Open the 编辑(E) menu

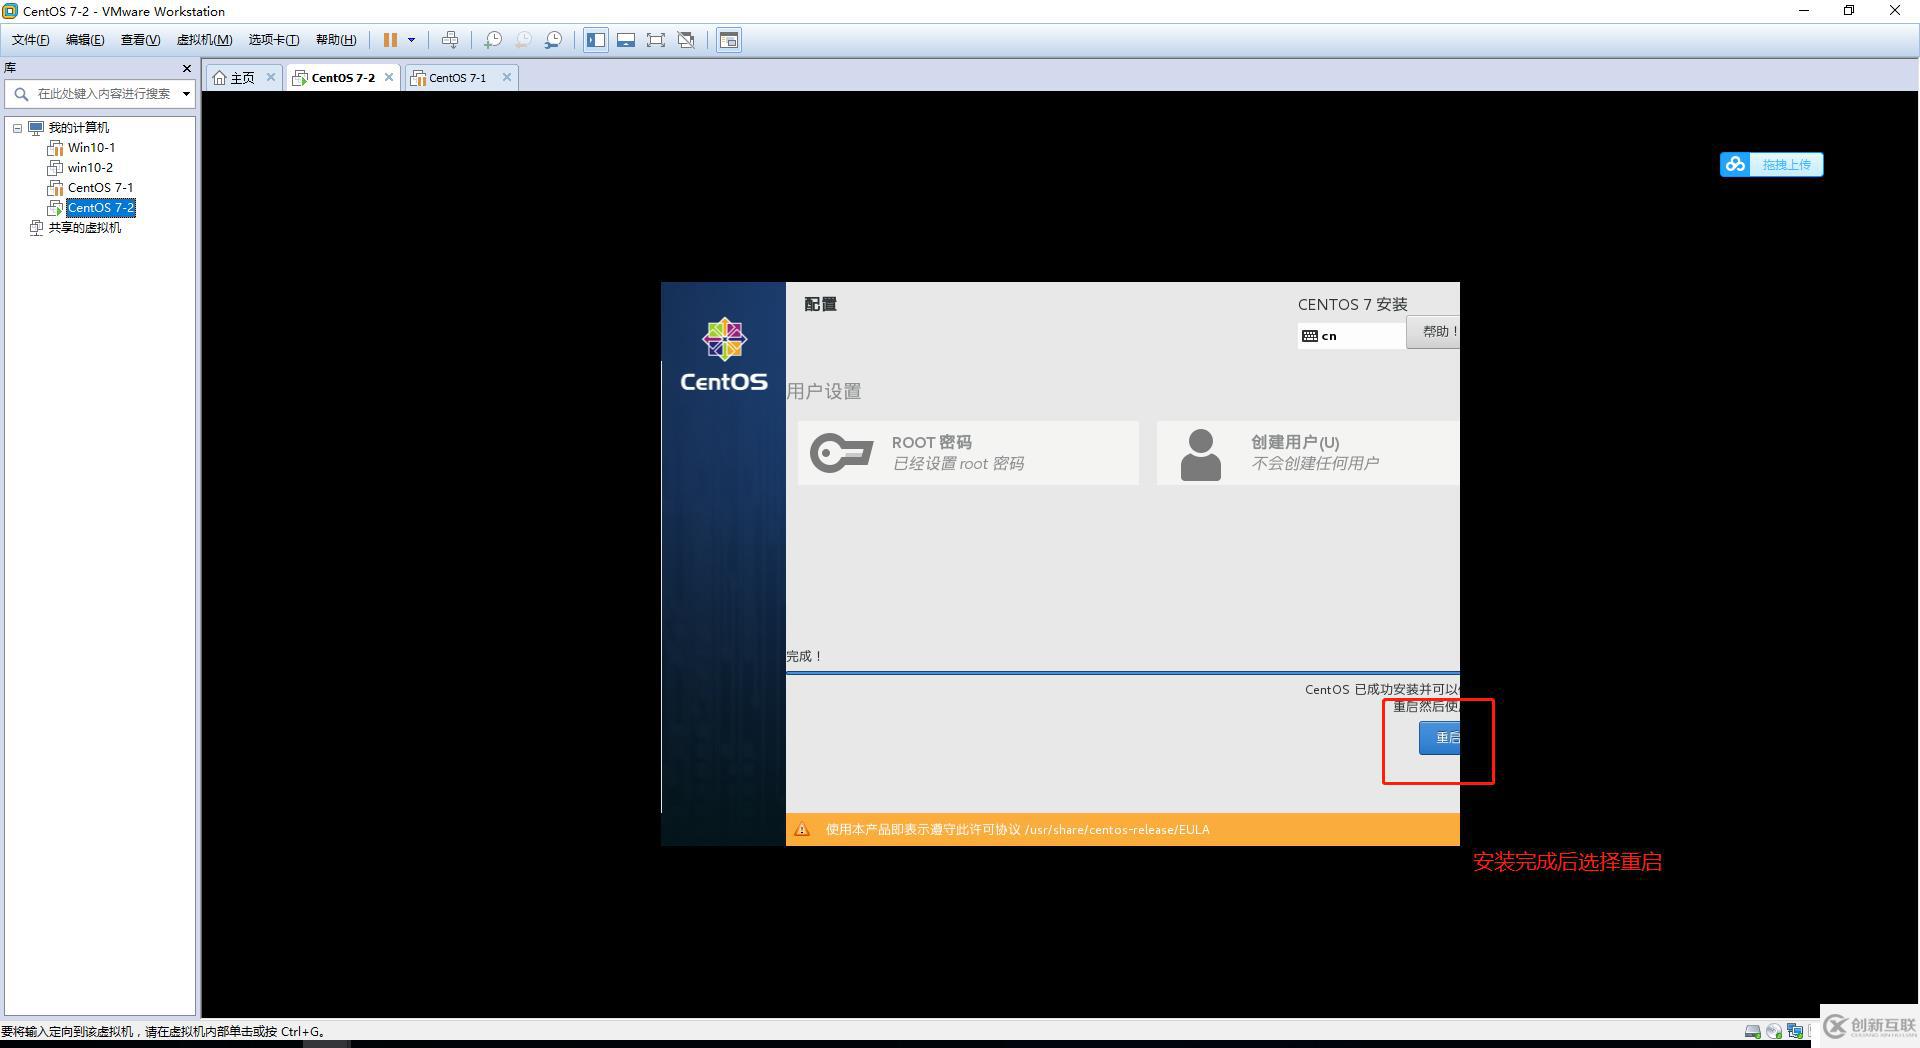(85, 40)
